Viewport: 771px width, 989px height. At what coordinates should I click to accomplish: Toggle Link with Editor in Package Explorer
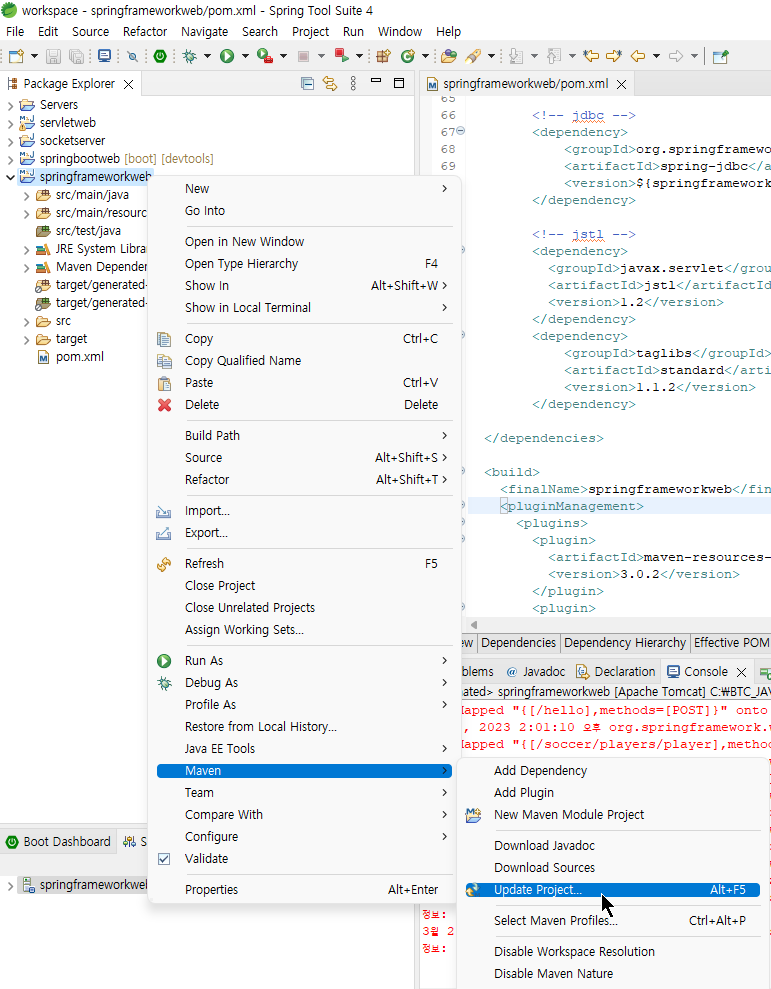click(x=330, y=83)
